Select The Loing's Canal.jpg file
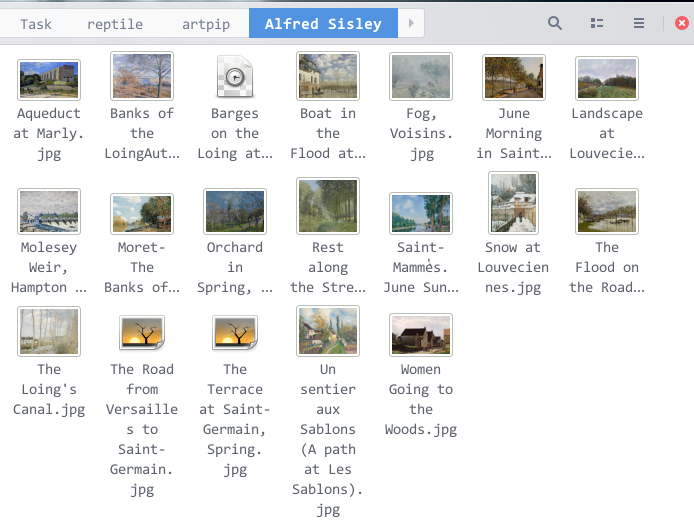The image size is (694, 529). point(49,332)
